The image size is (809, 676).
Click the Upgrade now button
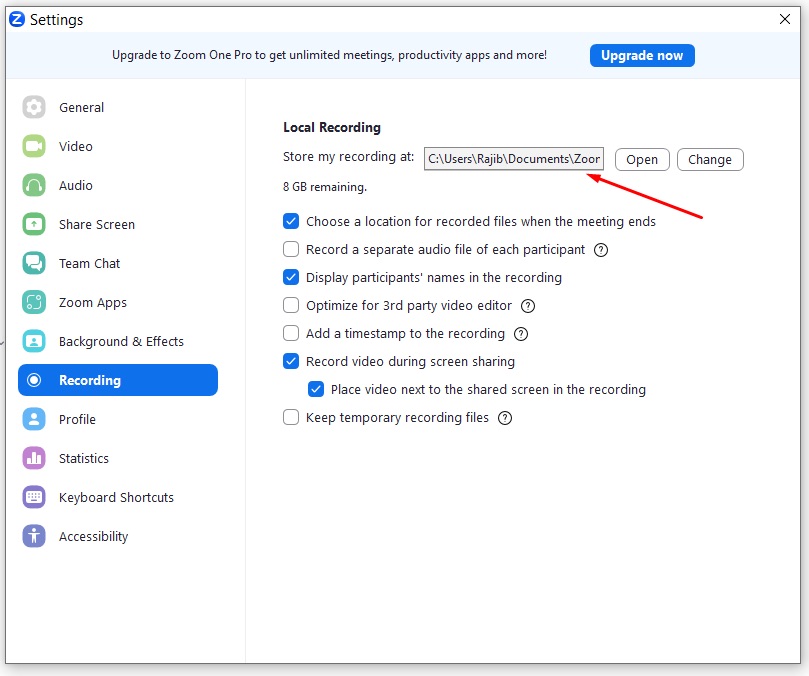click(641, 55)
